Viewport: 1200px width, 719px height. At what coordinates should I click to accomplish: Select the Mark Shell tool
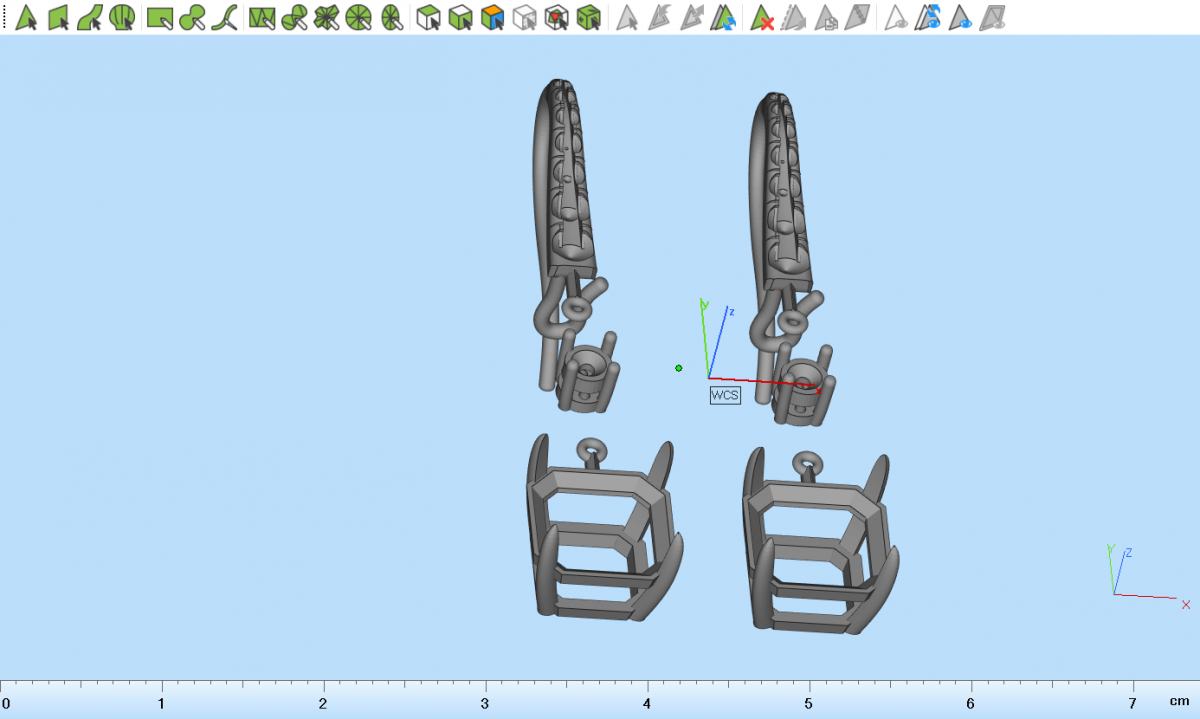click(122, 17)
